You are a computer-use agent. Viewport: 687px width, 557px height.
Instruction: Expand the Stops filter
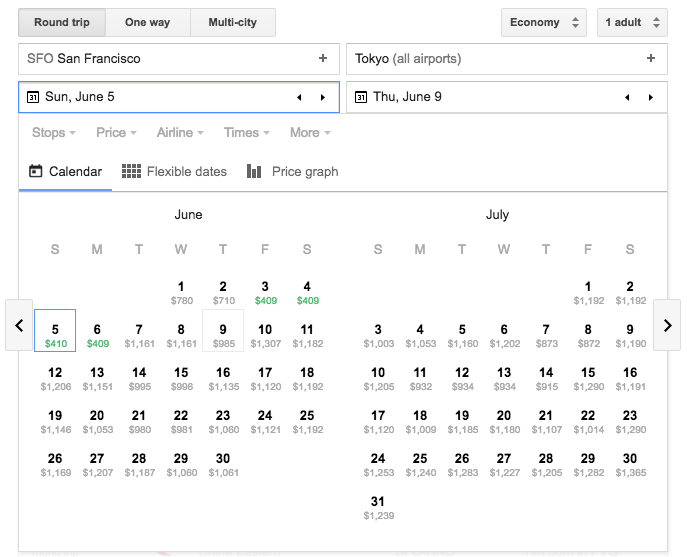coord(54,133)
